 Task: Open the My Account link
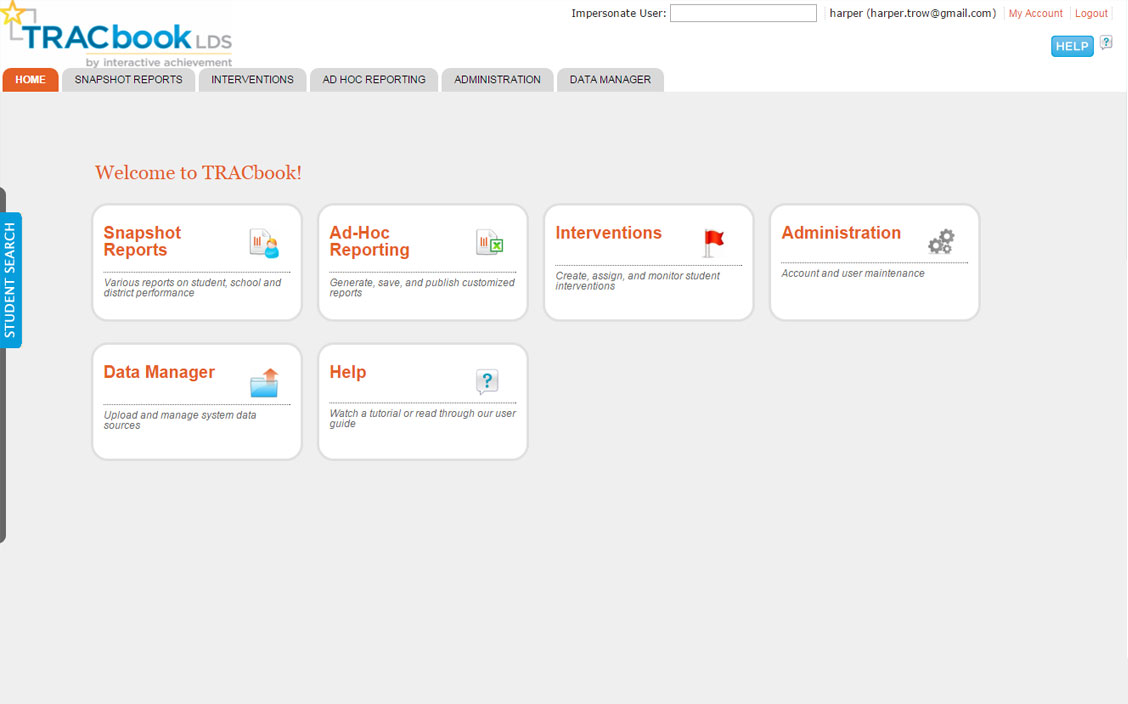point(1035,13)
